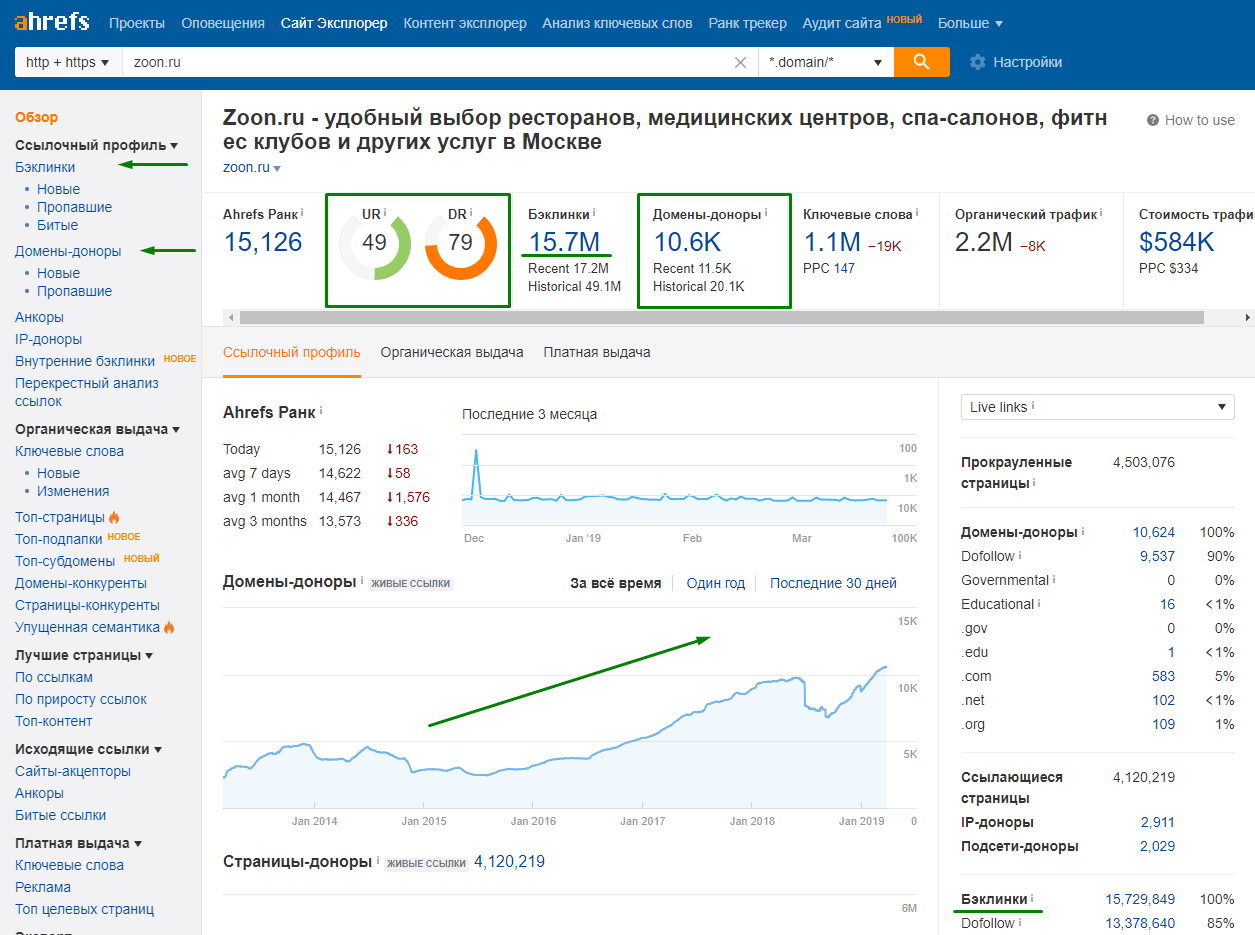Click the orange search magnifier button
Screen dimensions: 1255x935
[921, 62]
